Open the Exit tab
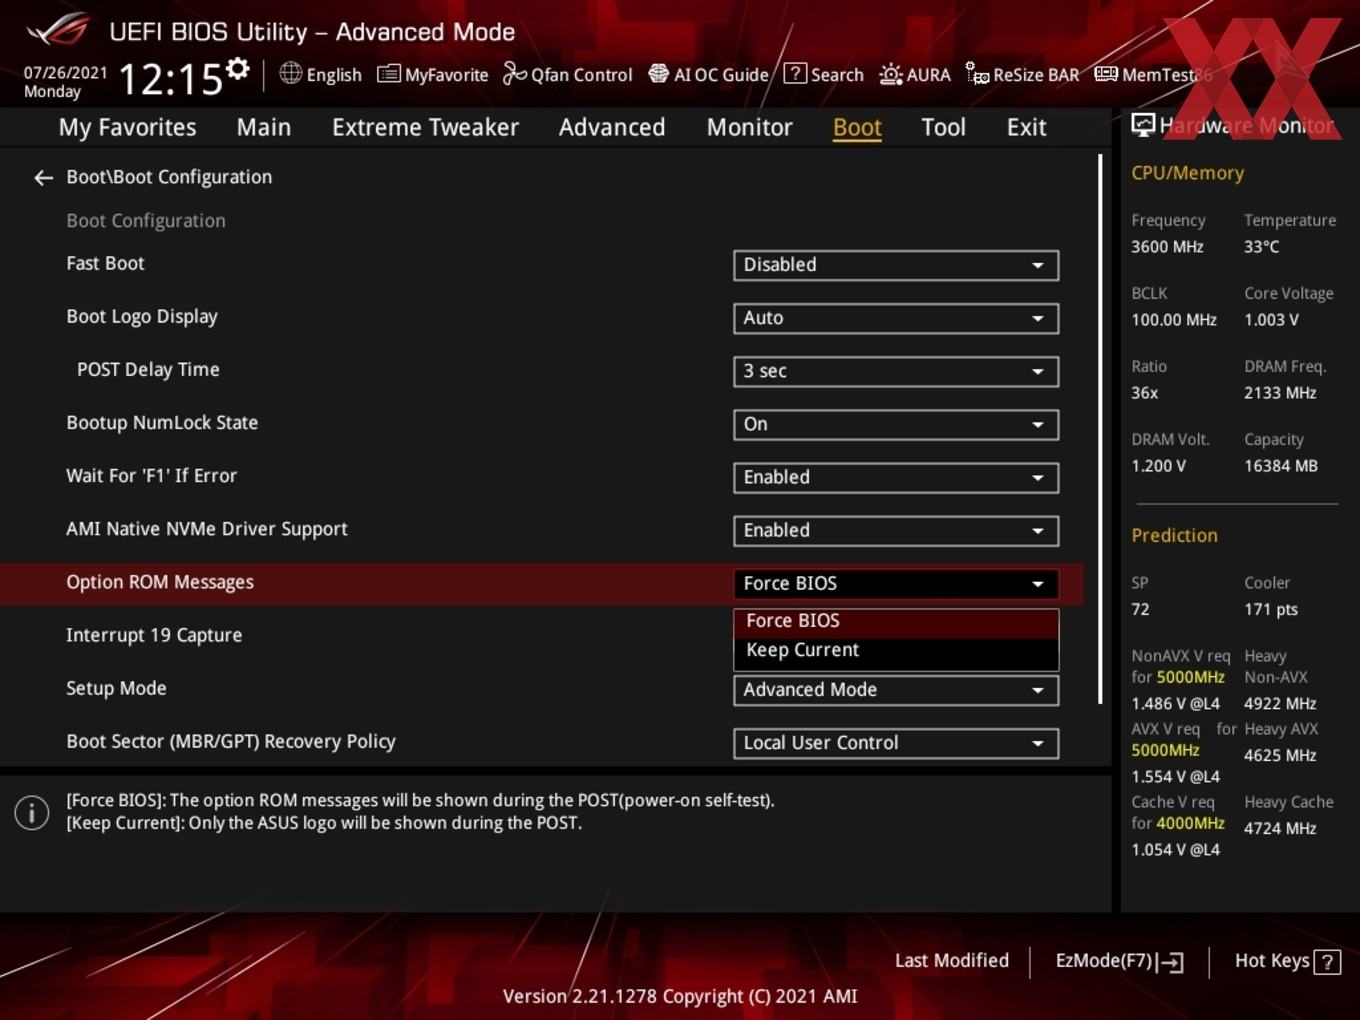1360x1020 pixels. [1027, 127]
